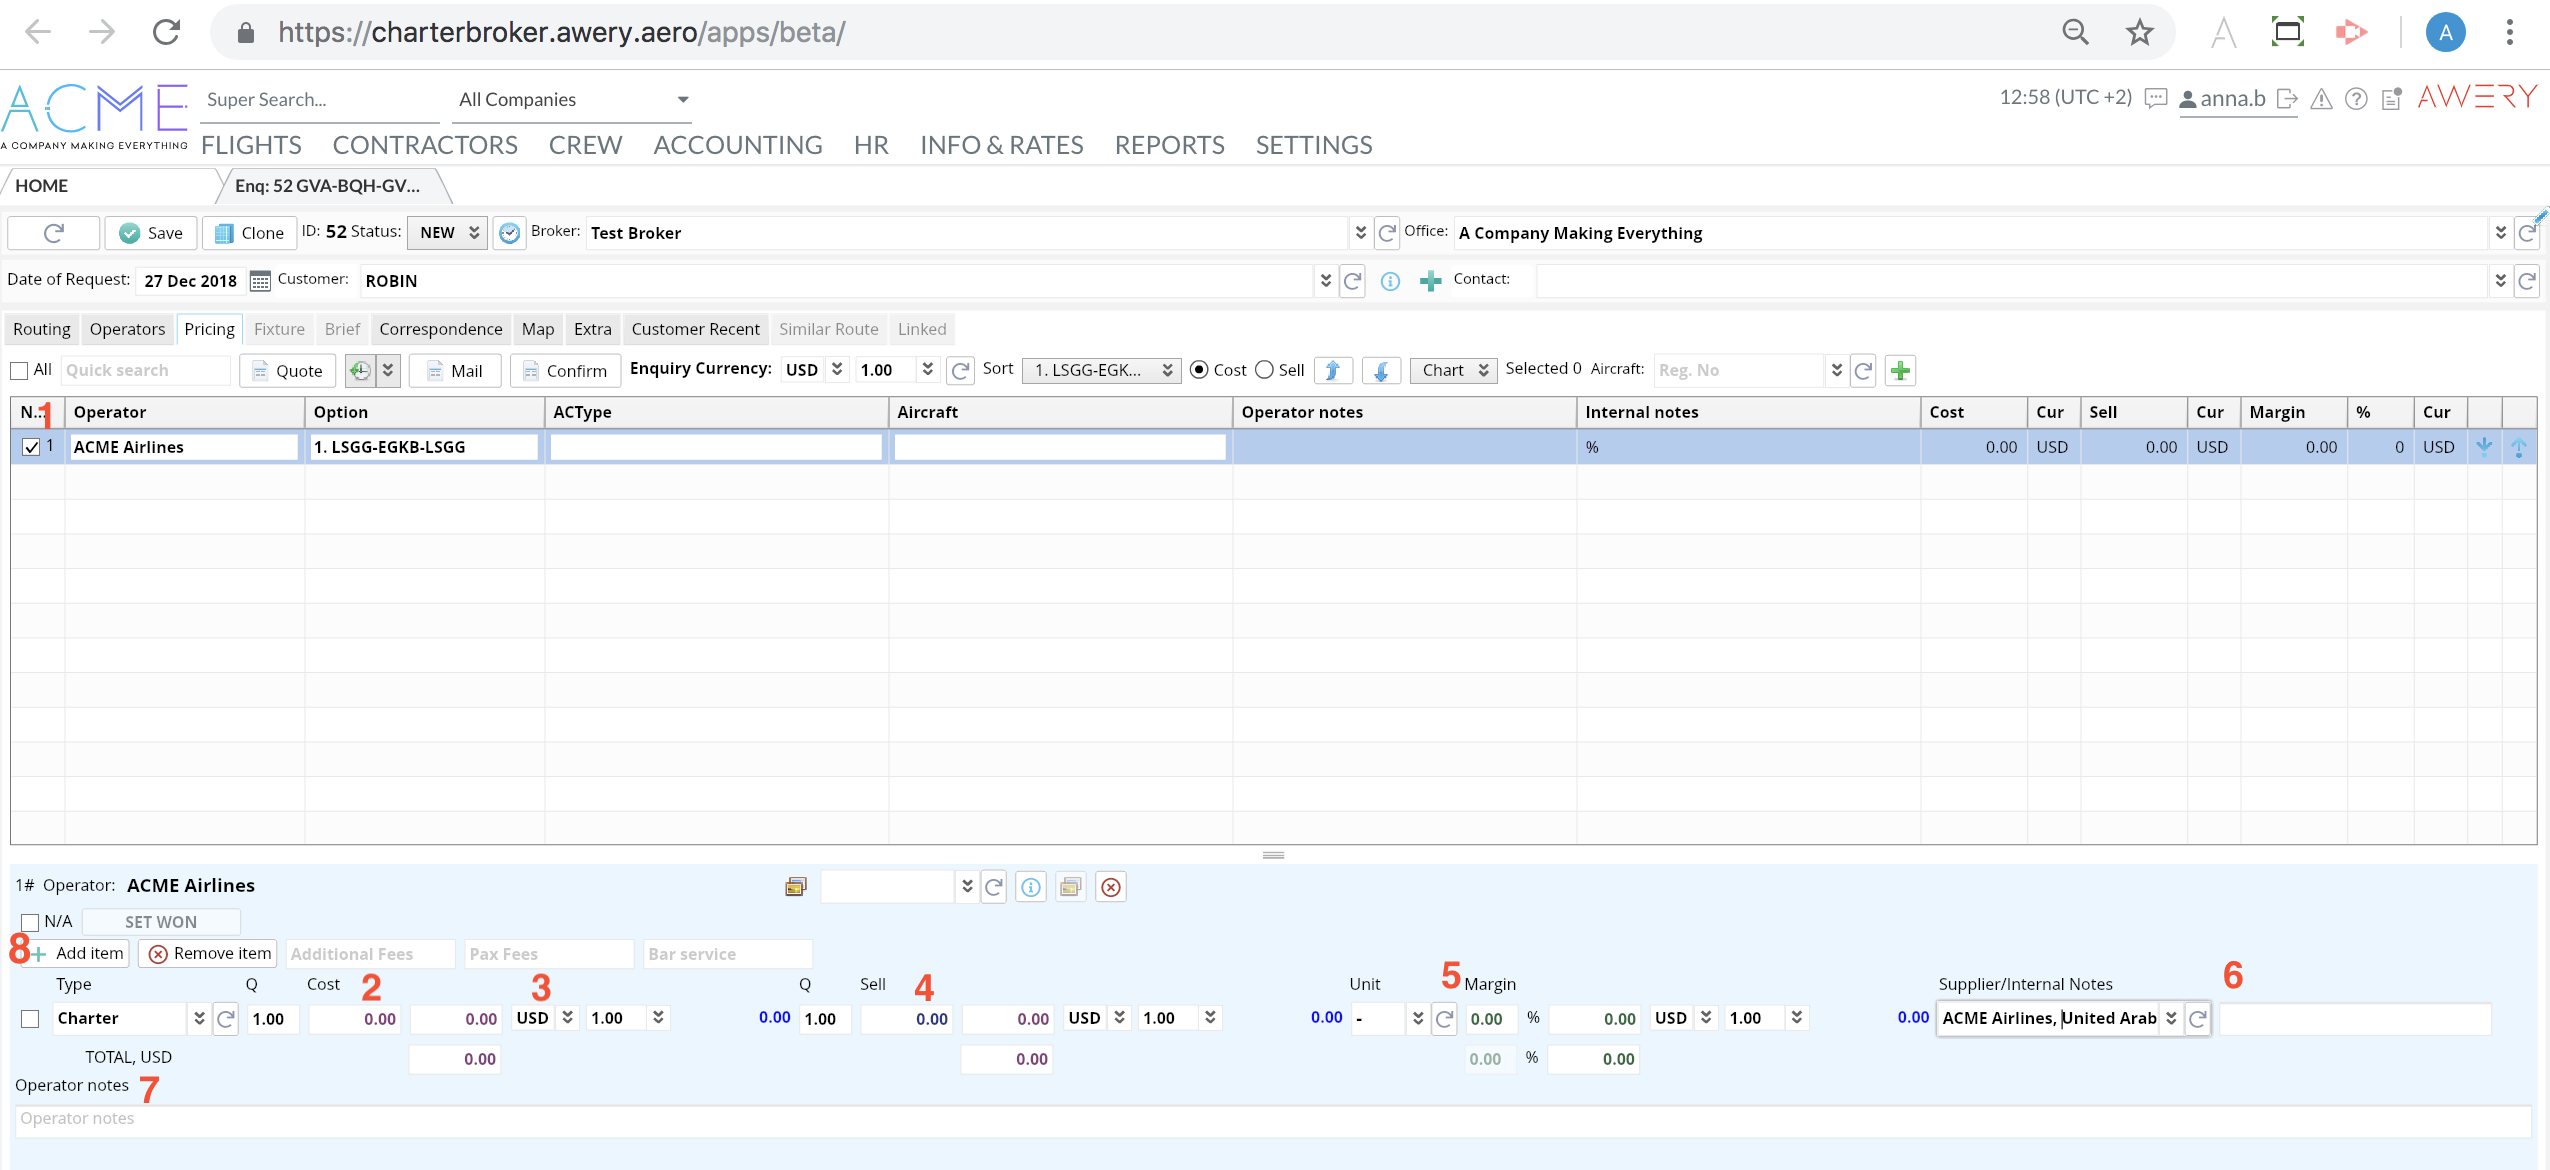
Task: Check the All checkbox
Action: [19, 371]
